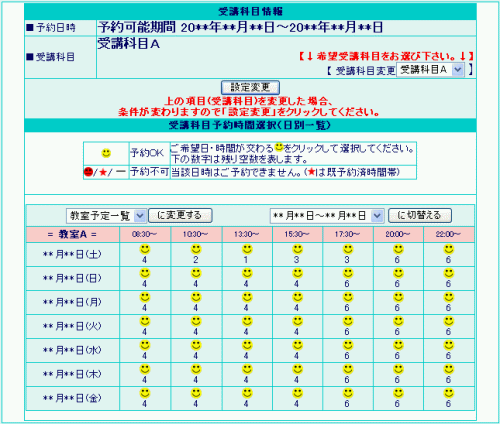The width and height of the screenshot is (500, 424).
Task: Click the Friday (金) date row label
Action: pyautogui.click(x=72, y=398)
